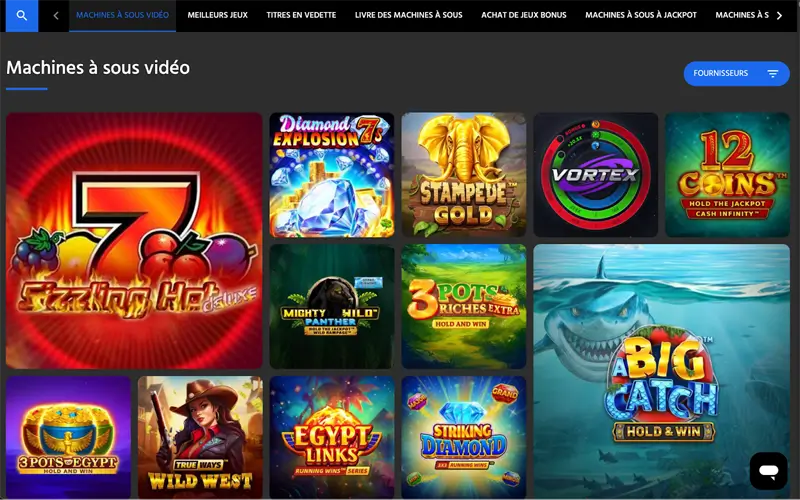Open the Fournisseurs providers dropdown
This screenshot has width=800, height=500.
coord(736,73)
